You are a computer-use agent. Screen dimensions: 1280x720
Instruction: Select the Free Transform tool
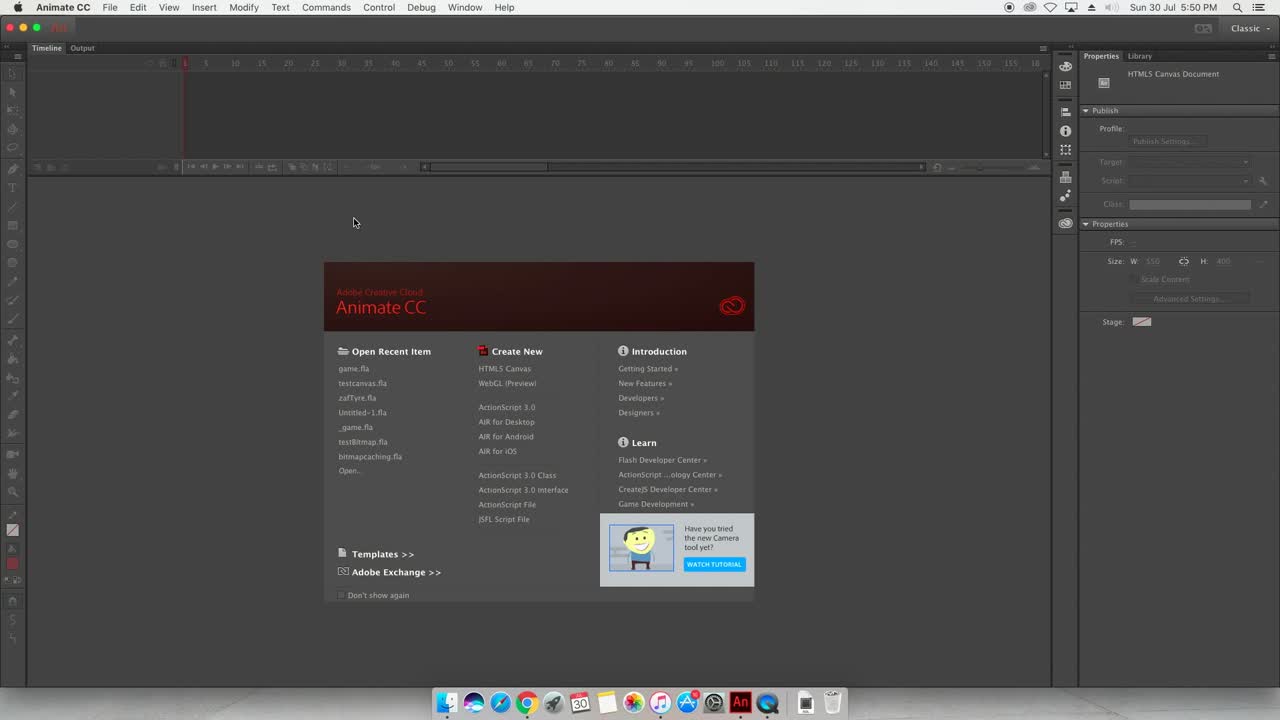click(13, 110)
